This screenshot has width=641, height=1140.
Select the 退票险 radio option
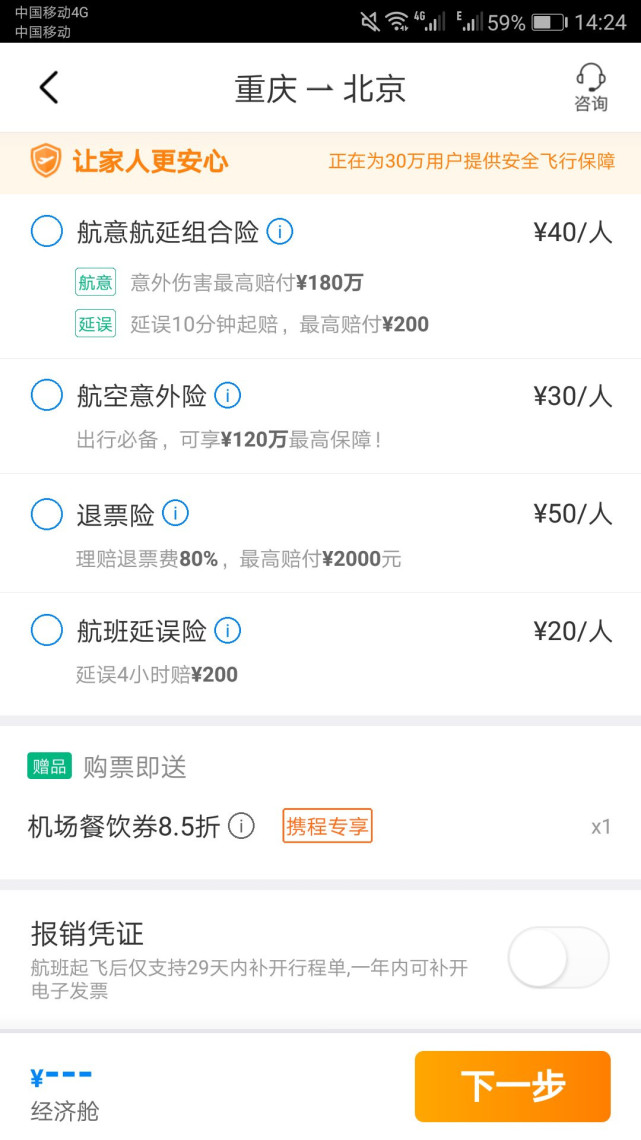coord(47,513)
